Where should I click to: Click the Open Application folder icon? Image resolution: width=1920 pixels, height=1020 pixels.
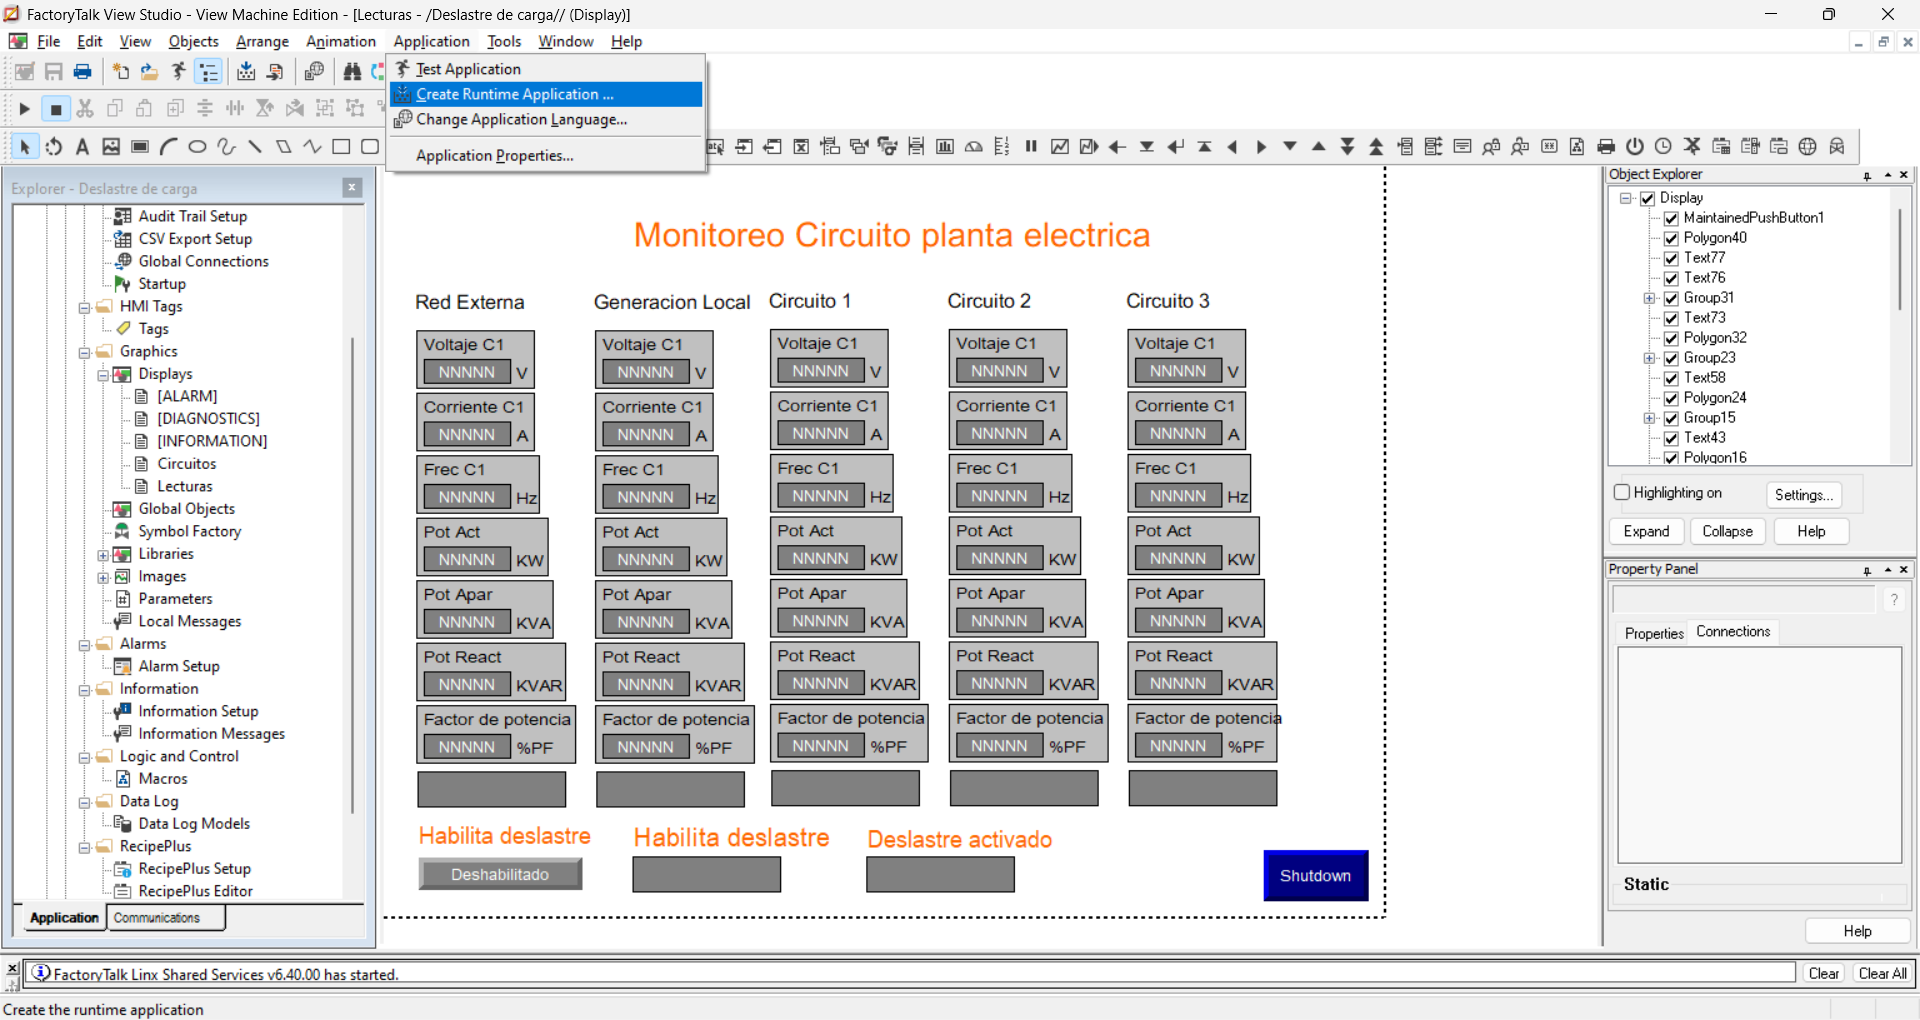[149, 72]
